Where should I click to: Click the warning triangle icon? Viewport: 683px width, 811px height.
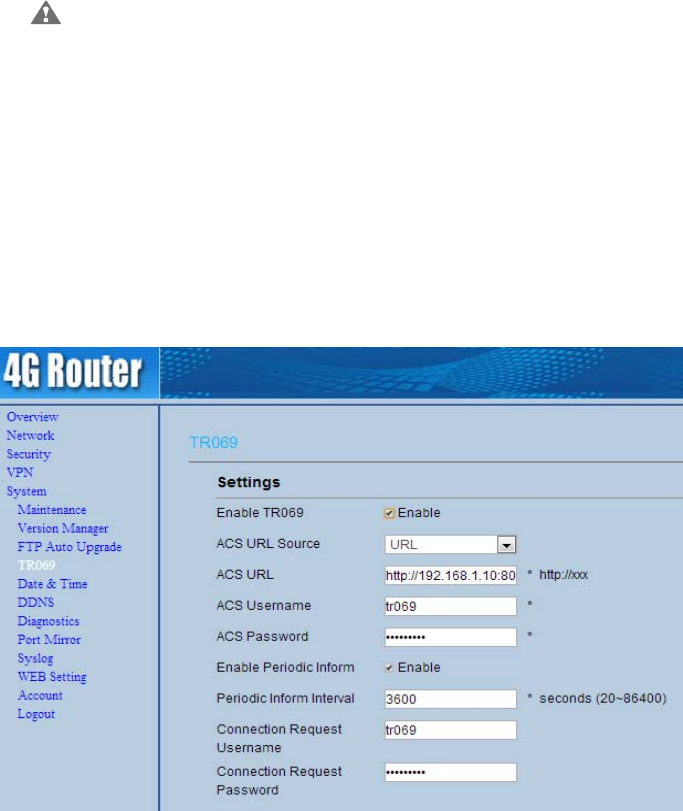click(46, 13)
